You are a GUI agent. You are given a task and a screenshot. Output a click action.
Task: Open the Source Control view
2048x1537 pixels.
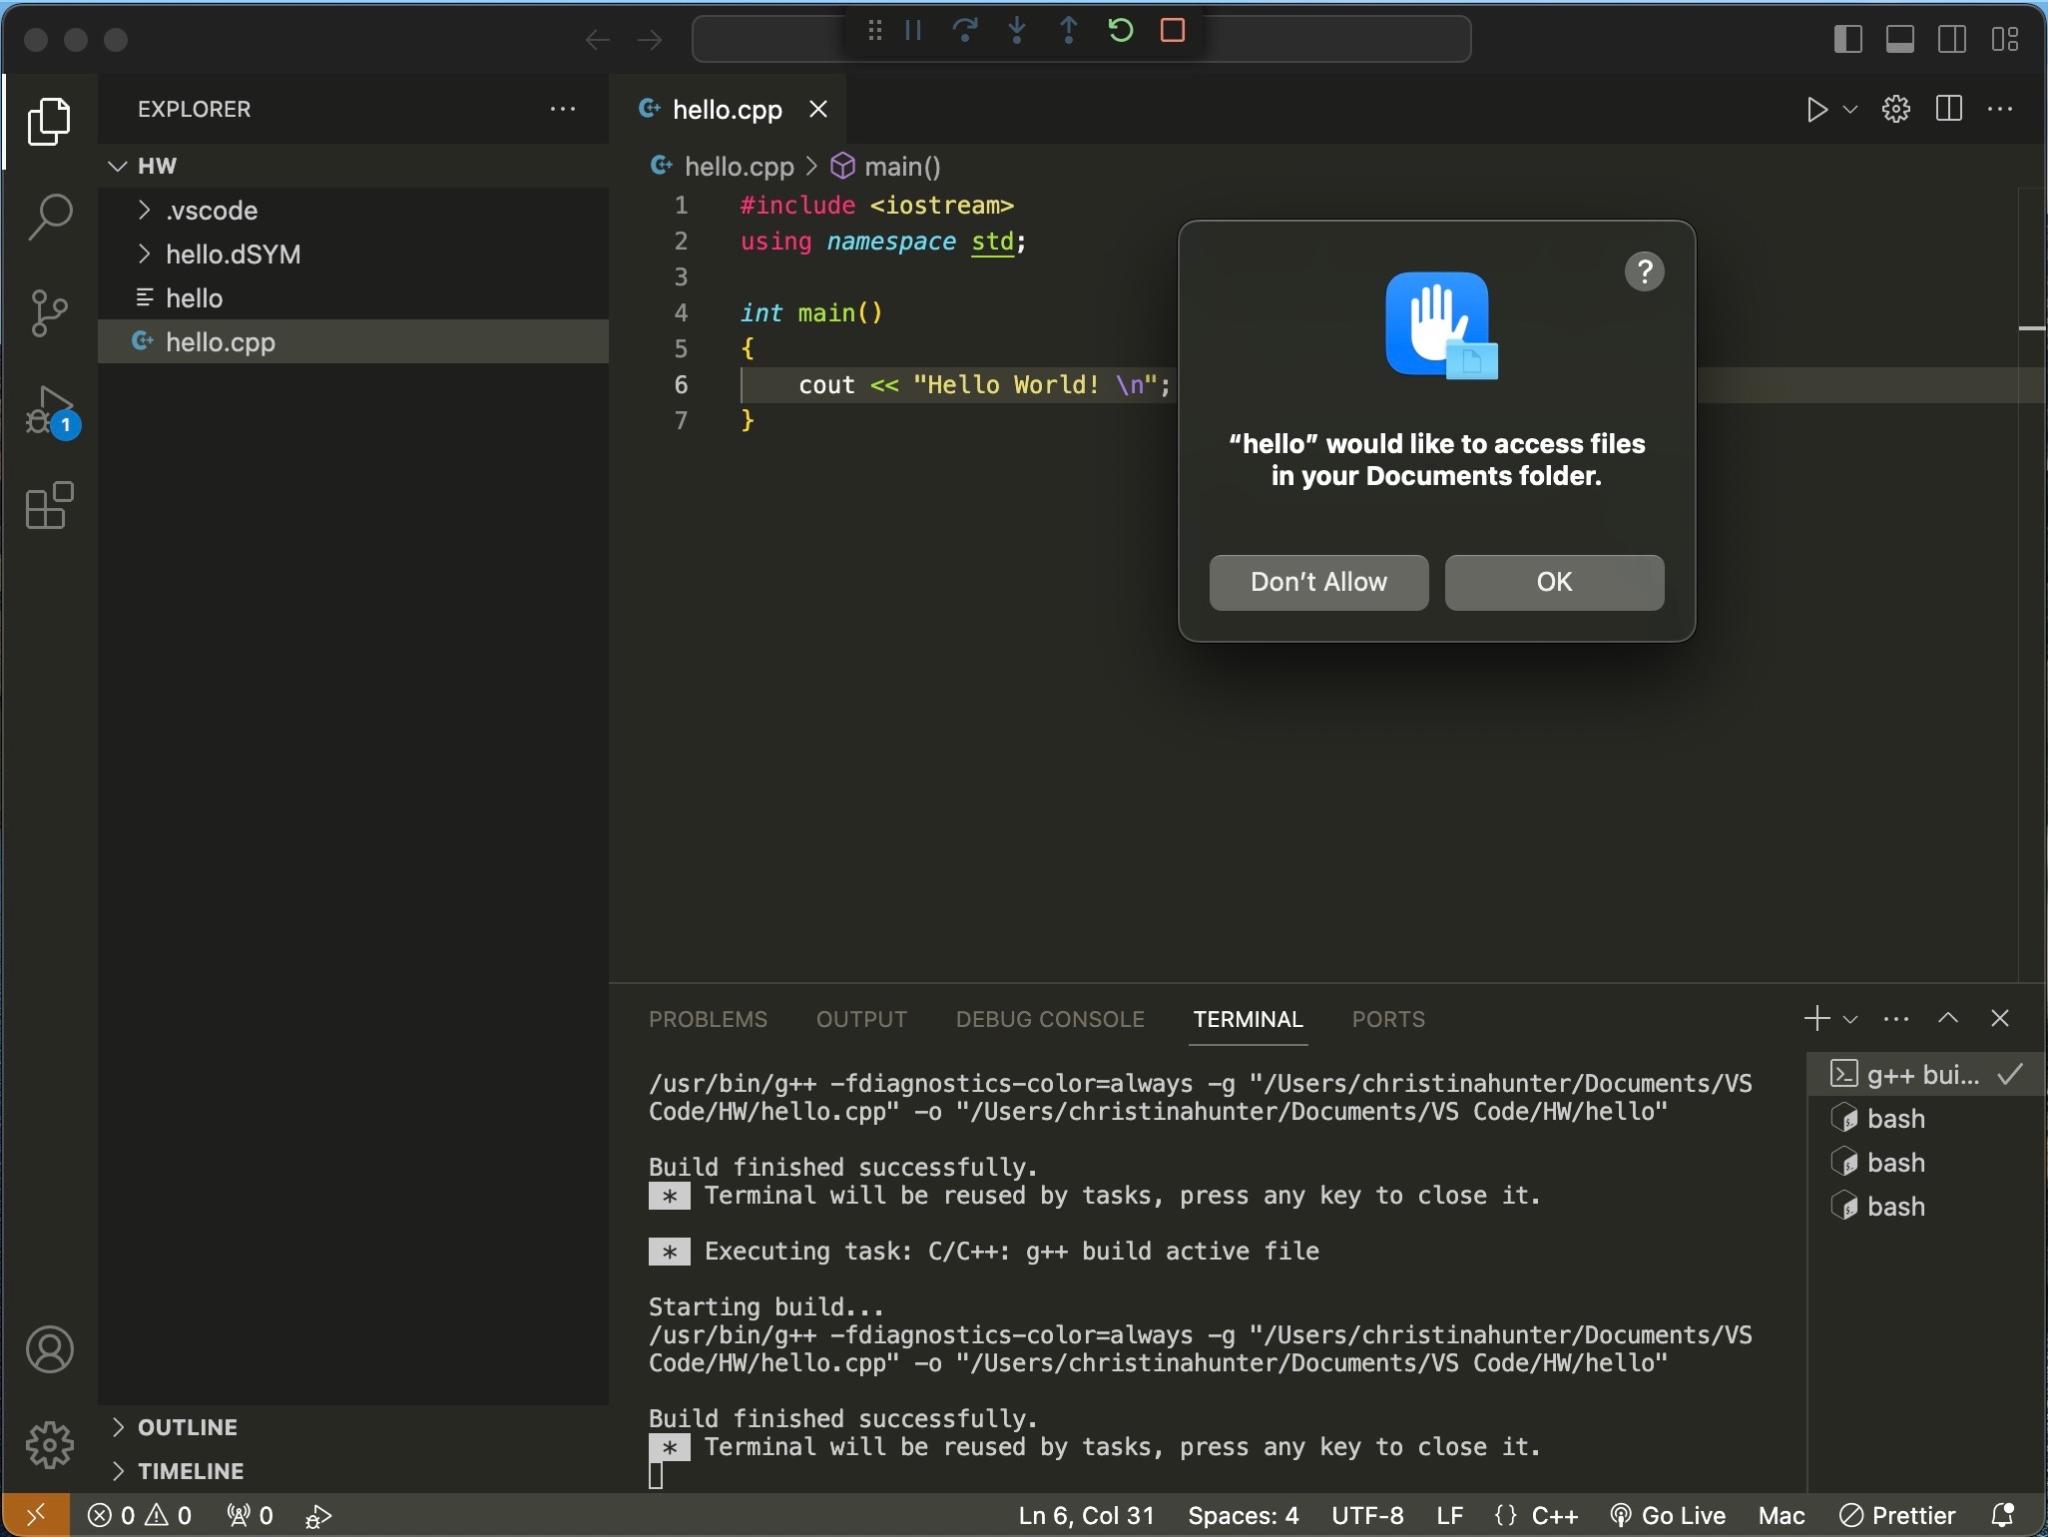click(49, 312)
